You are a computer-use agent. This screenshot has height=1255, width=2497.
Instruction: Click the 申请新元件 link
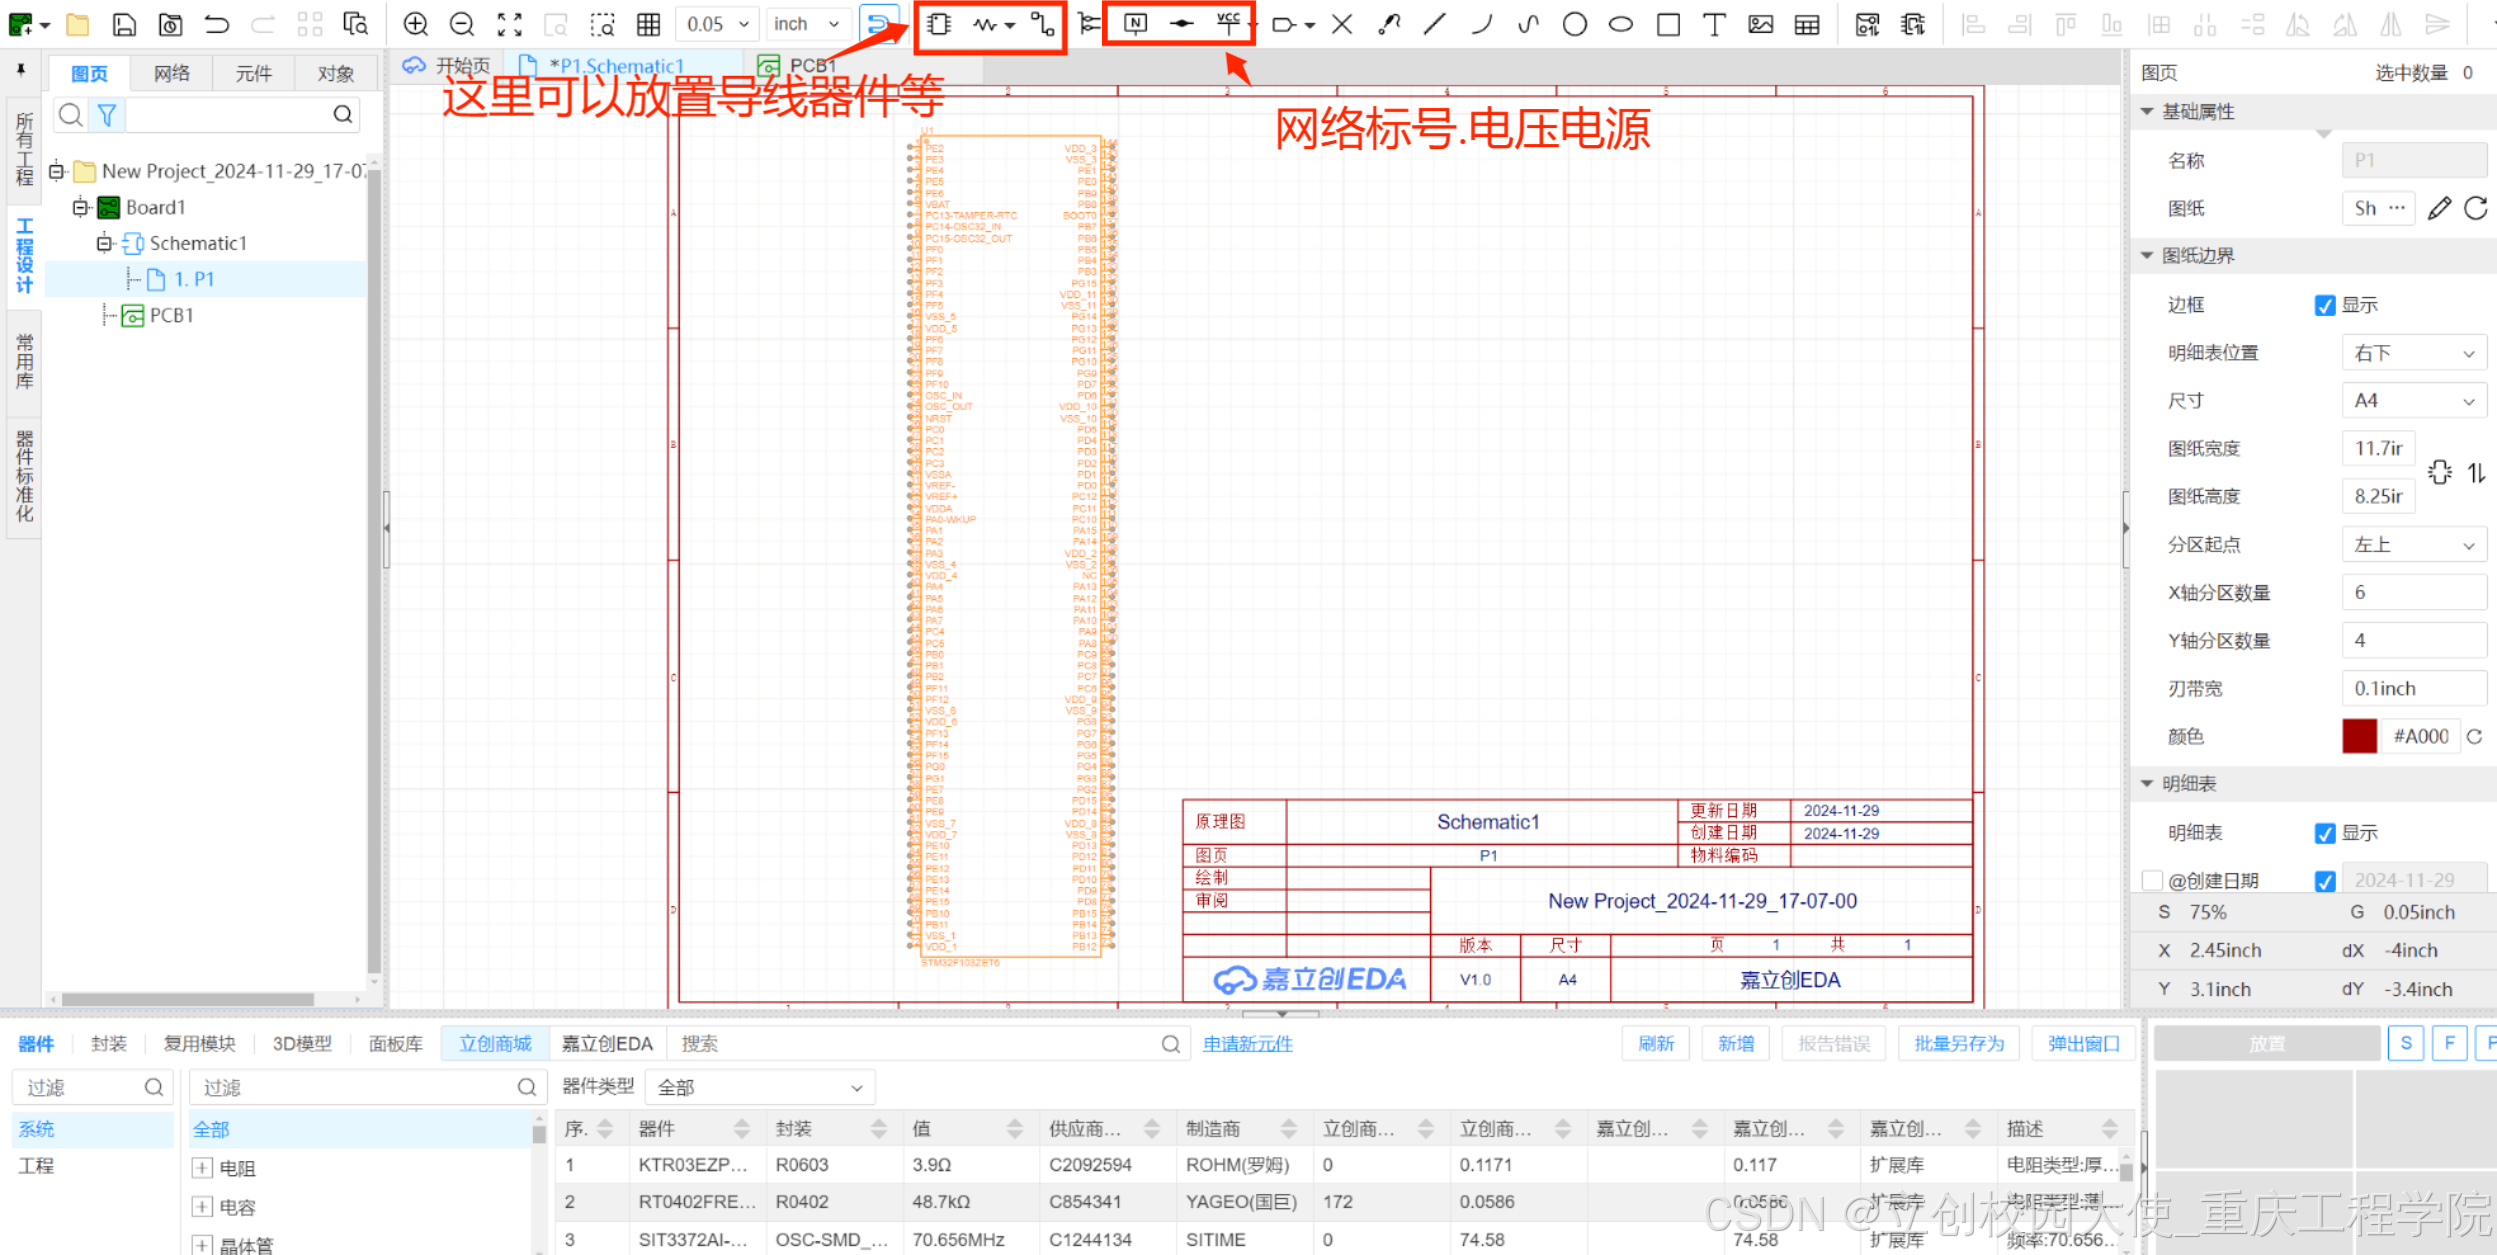pyautogui.click(x=1247, y=1043)
